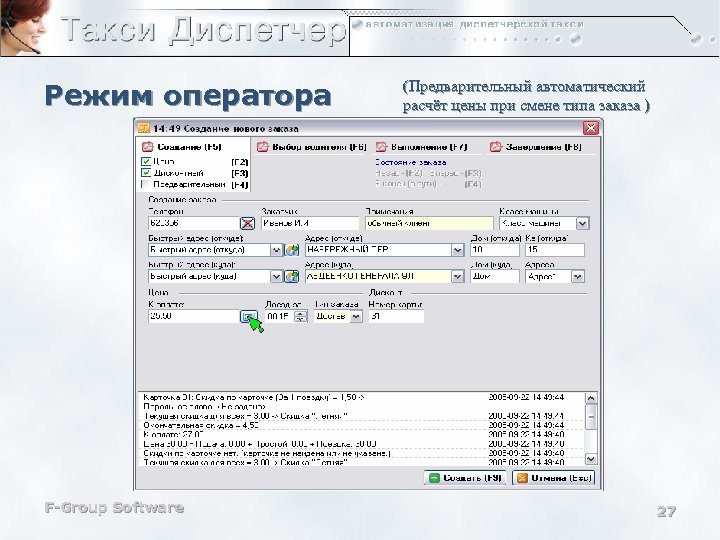Click the Создание (F5) tab icon
720x540 pixels.
147,147
